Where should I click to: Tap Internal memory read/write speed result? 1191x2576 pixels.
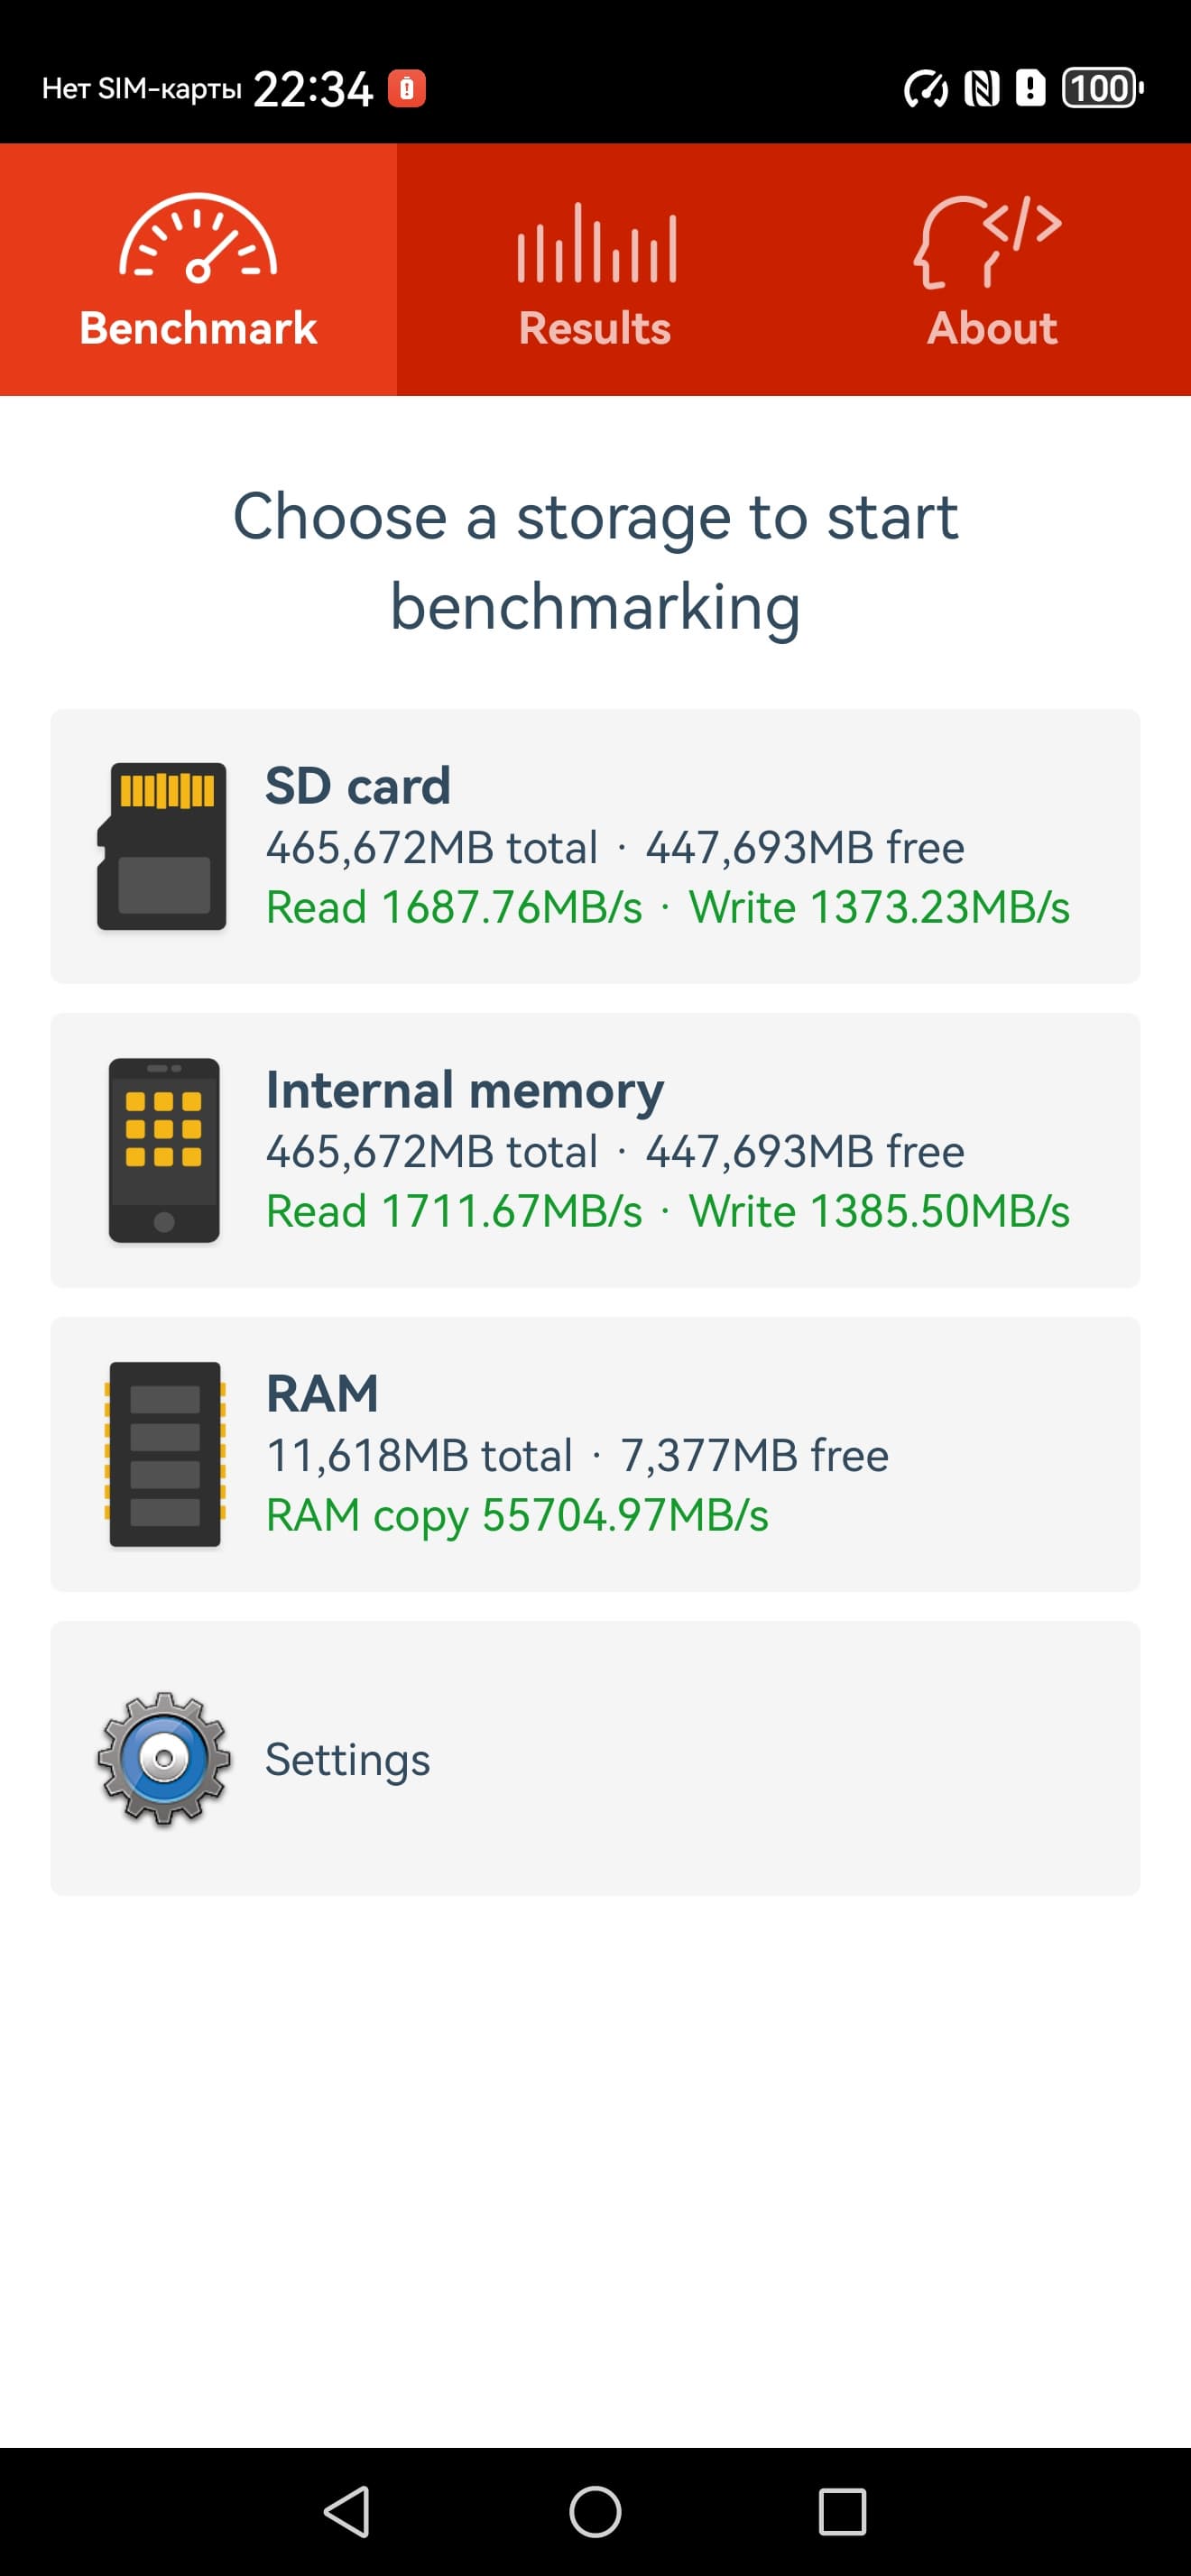[667, 1212]
